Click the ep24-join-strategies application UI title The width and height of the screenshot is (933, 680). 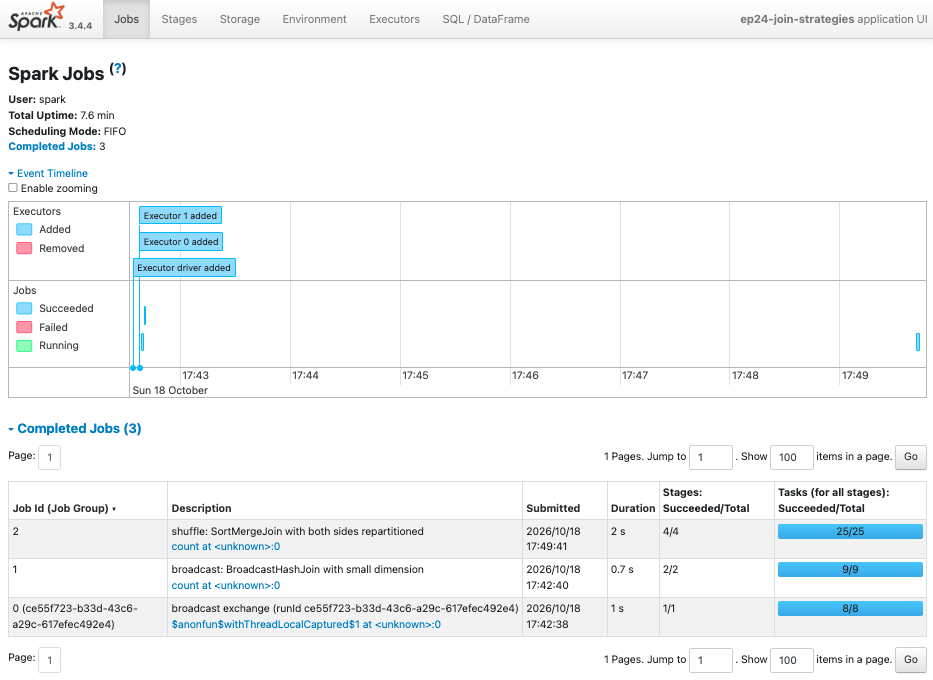click(x=833, y=19)
